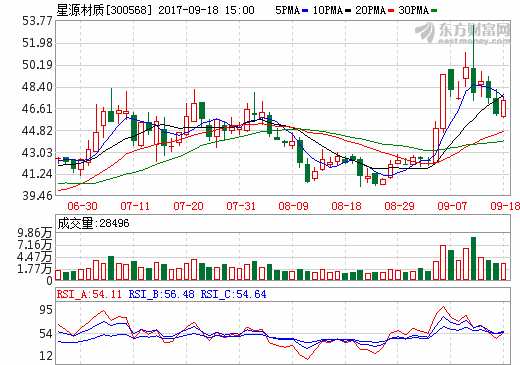
Task: Click the 39.46 price axis label
Action: click(x=37, y=196)
